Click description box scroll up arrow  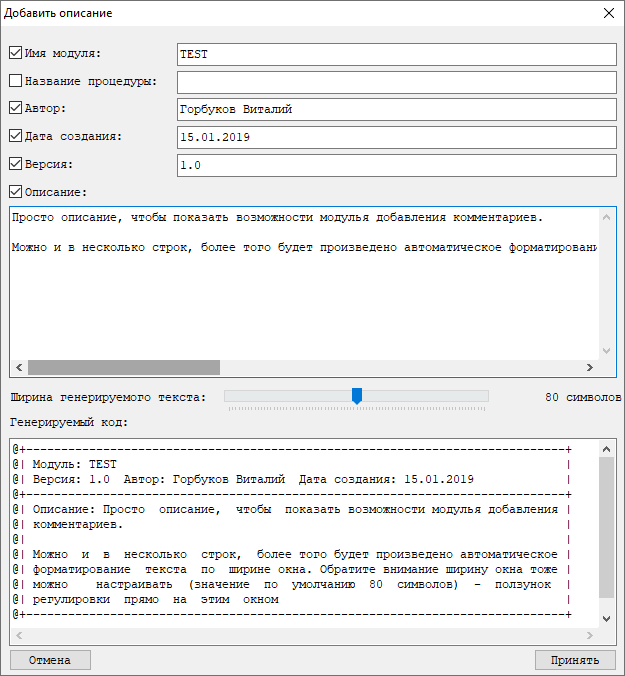(606, 217)
